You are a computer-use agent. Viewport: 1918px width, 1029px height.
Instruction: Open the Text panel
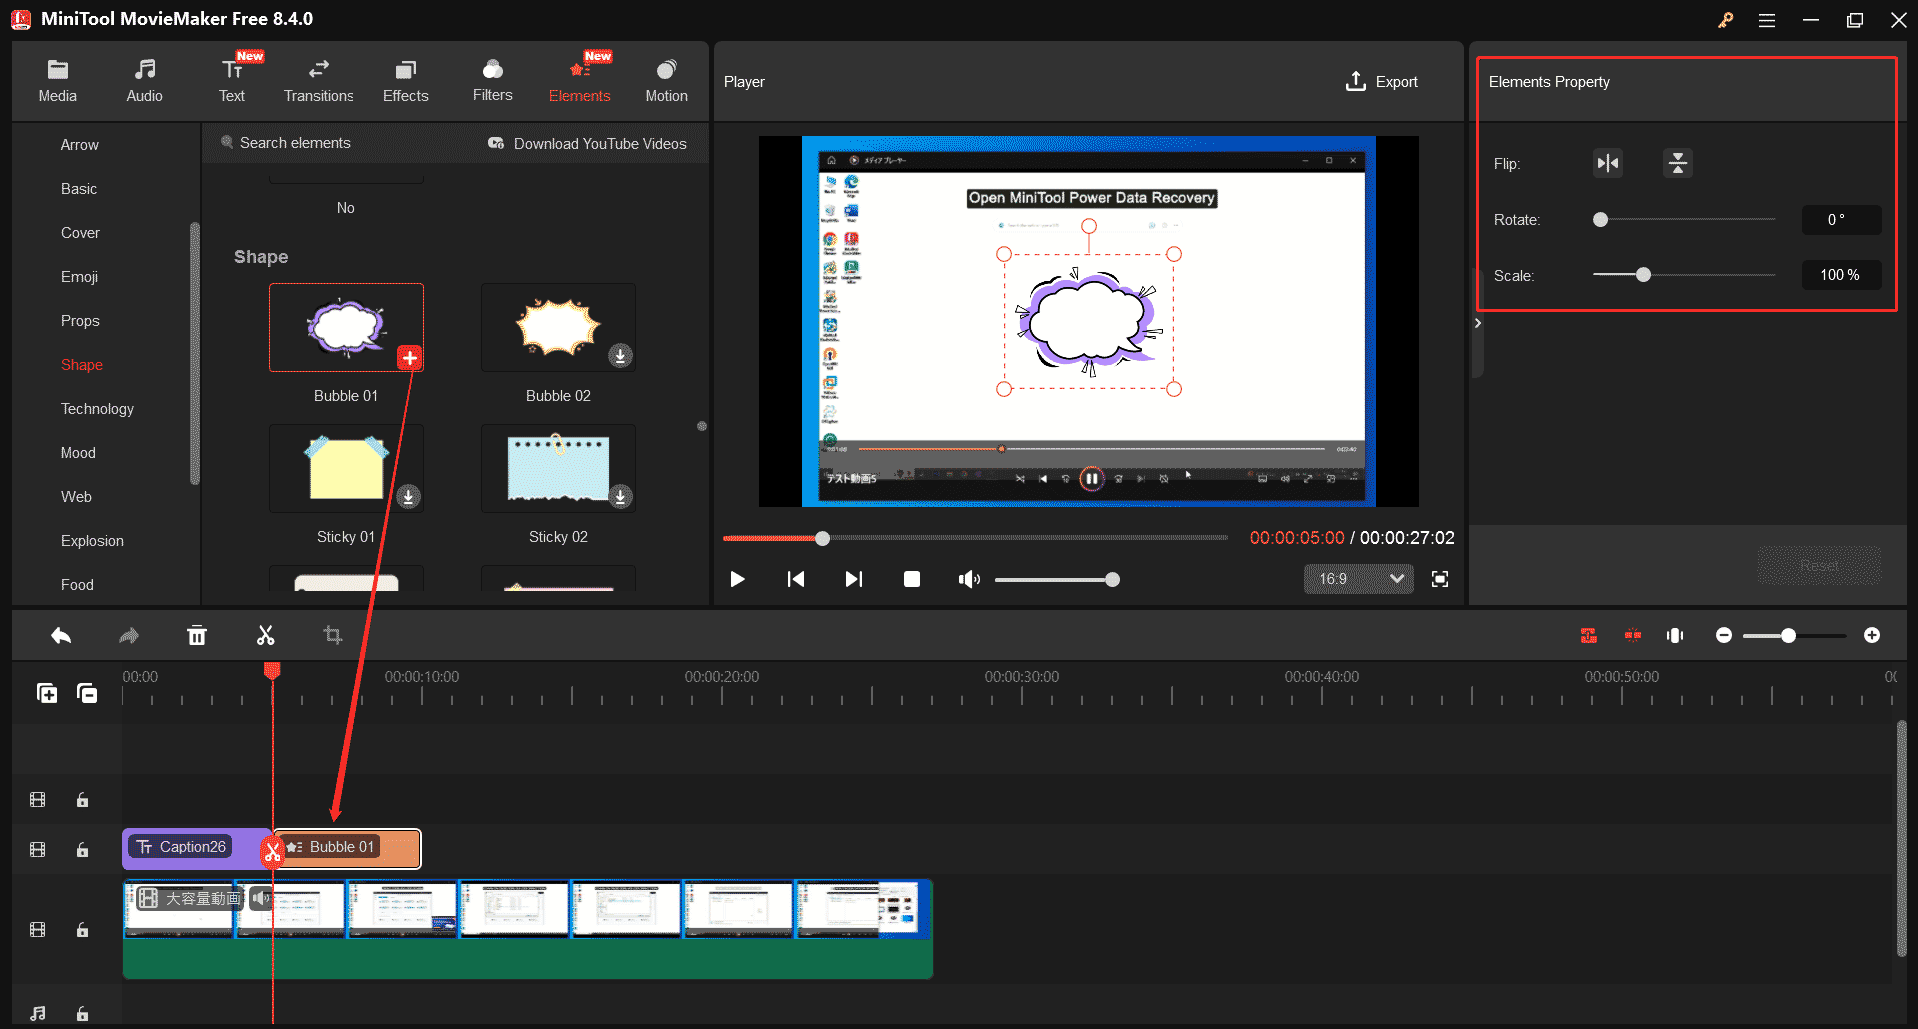point(231,80)
